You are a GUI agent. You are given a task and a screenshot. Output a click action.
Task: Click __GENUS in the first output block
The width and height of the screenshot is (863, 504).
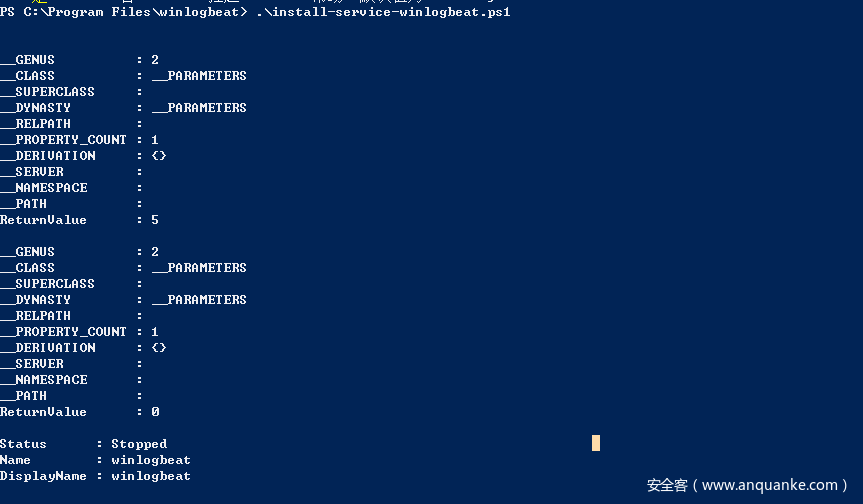tap(28, 60)
